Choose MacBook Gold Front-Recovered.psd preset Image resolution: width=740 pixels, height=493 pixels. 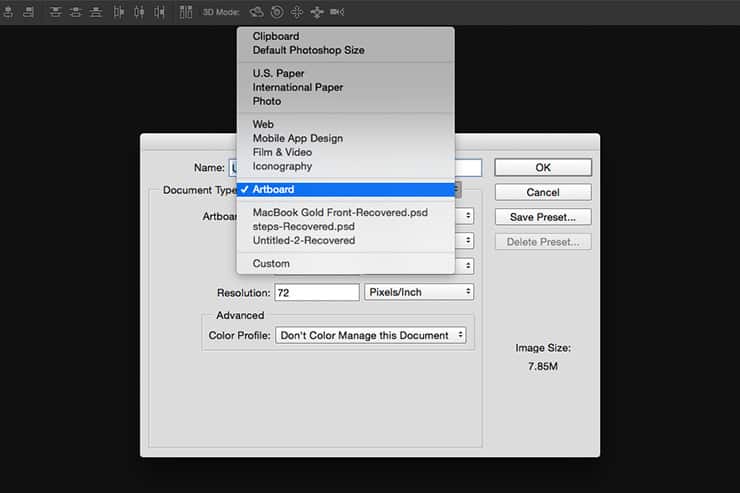coord(345,212)
